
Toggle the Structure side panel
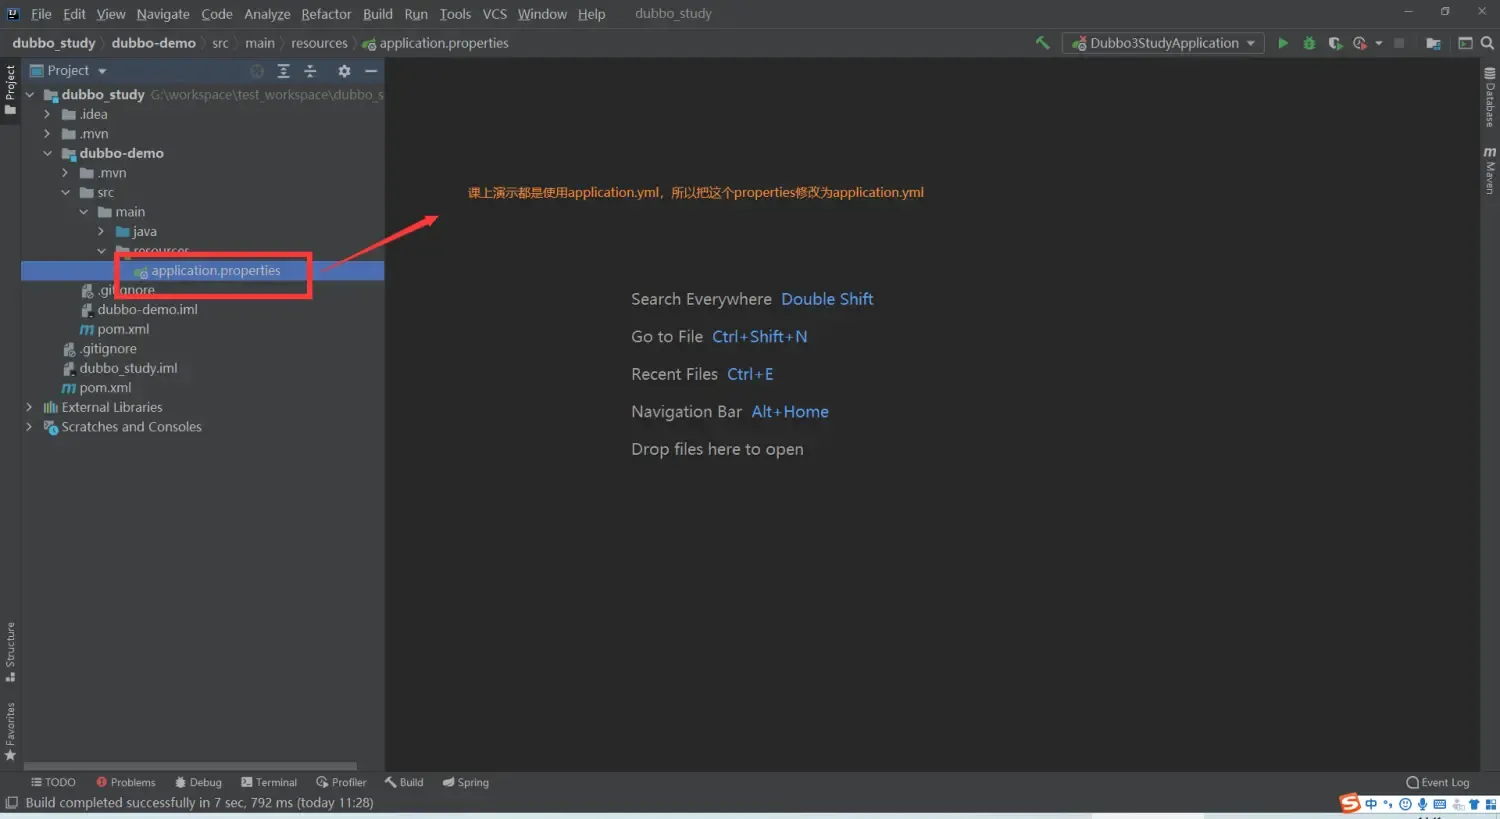click(10, 651)
